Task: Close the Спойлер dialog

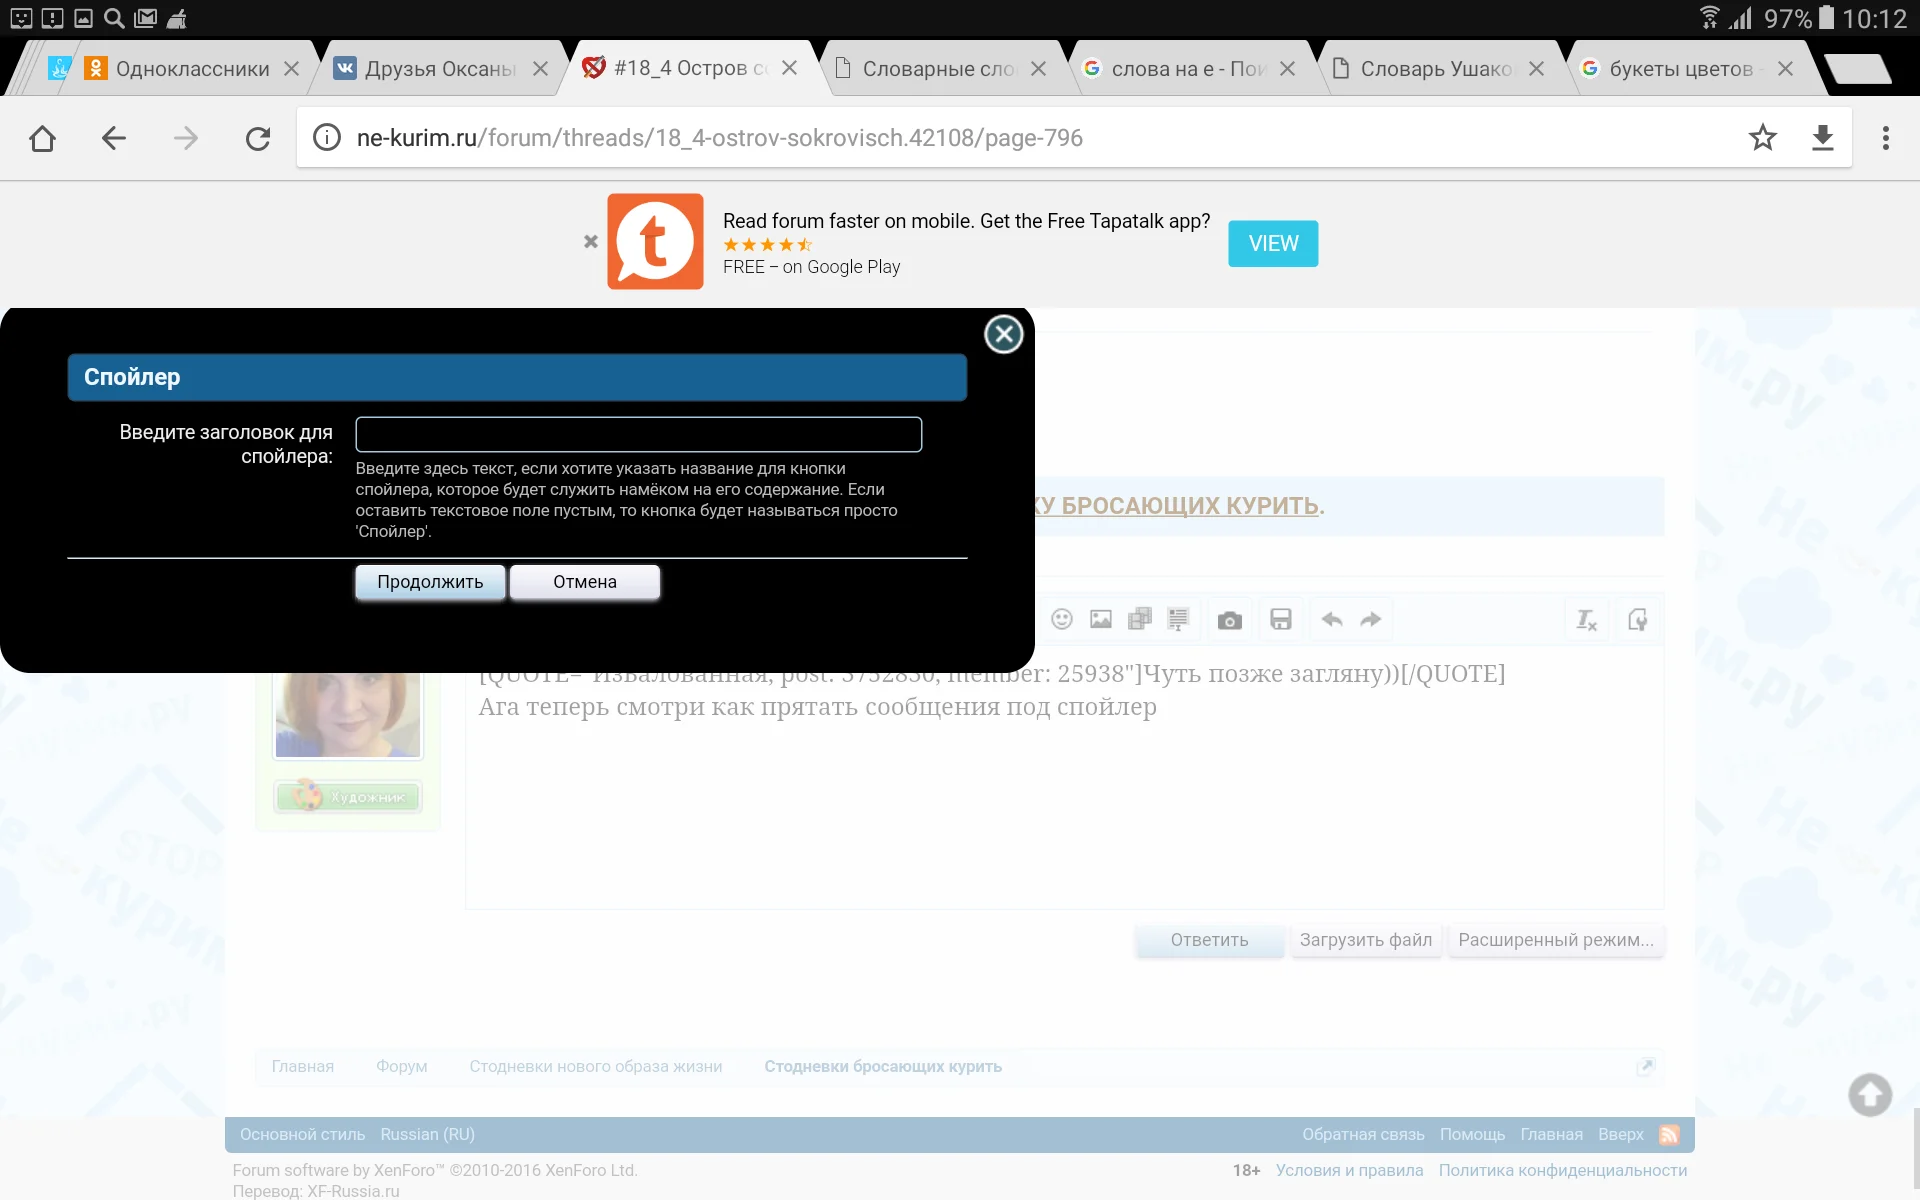Action: 1003,334
